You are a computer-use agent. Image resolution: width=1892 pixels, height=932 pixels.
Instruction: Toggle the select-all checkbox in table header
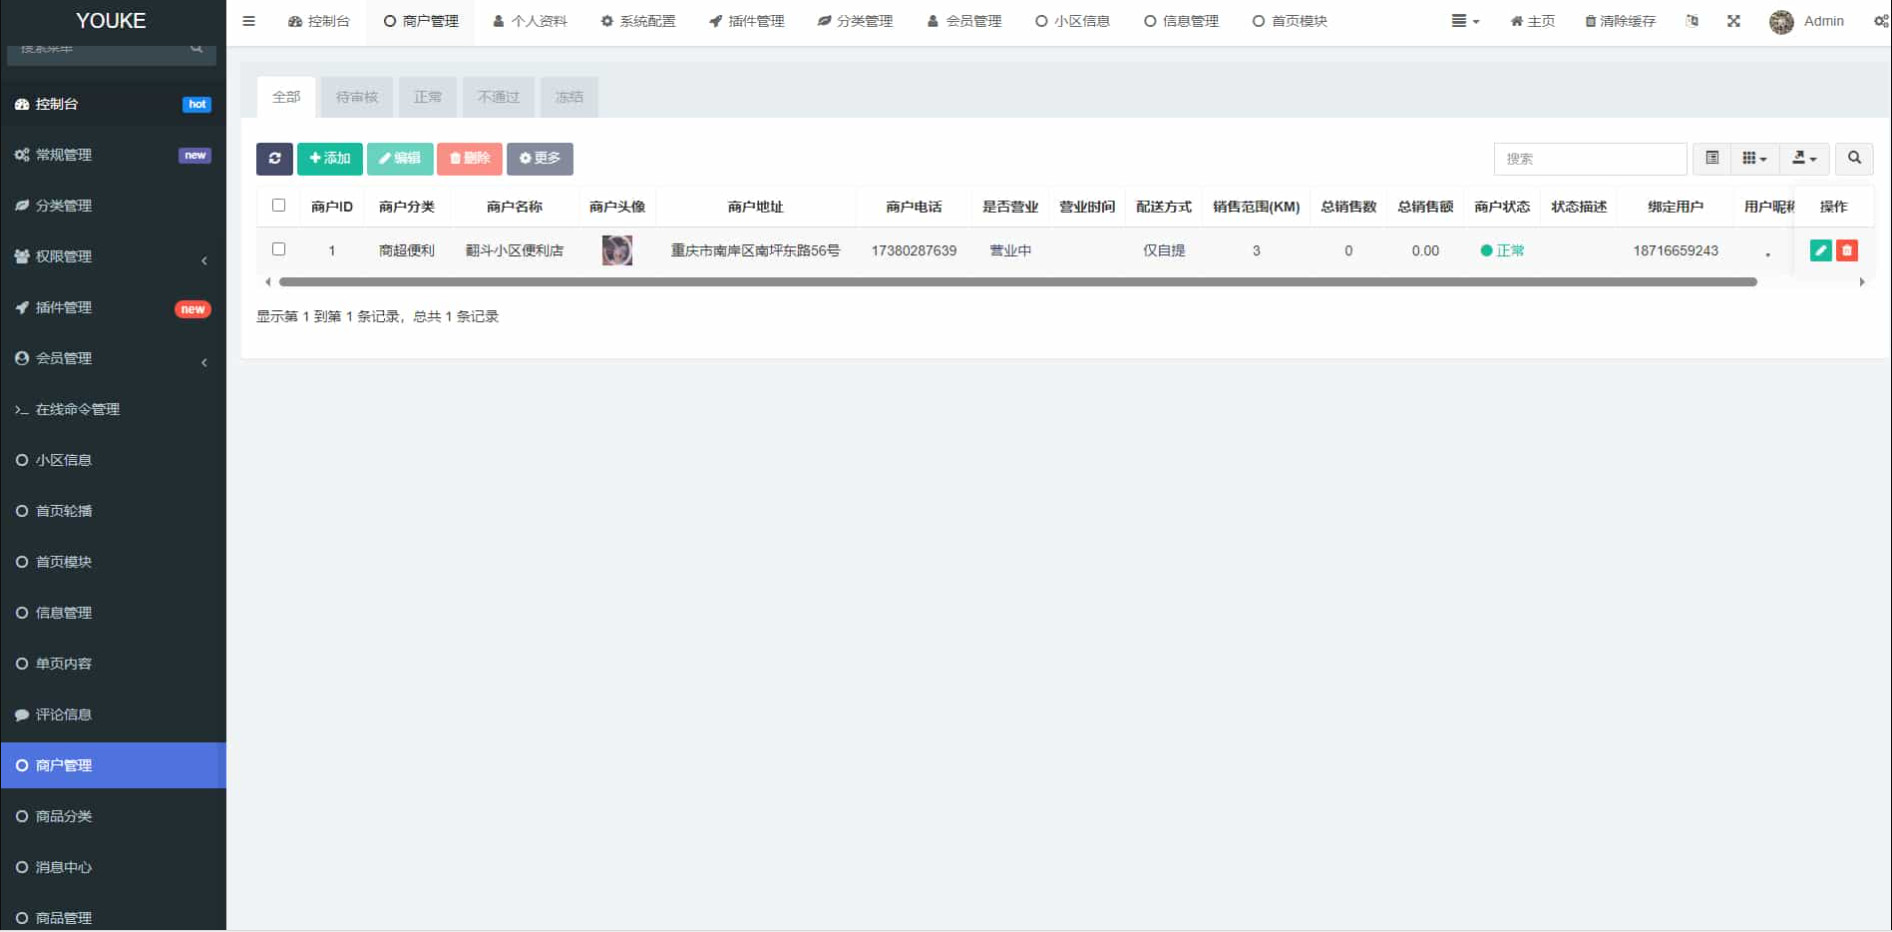[x=279, y=204]
